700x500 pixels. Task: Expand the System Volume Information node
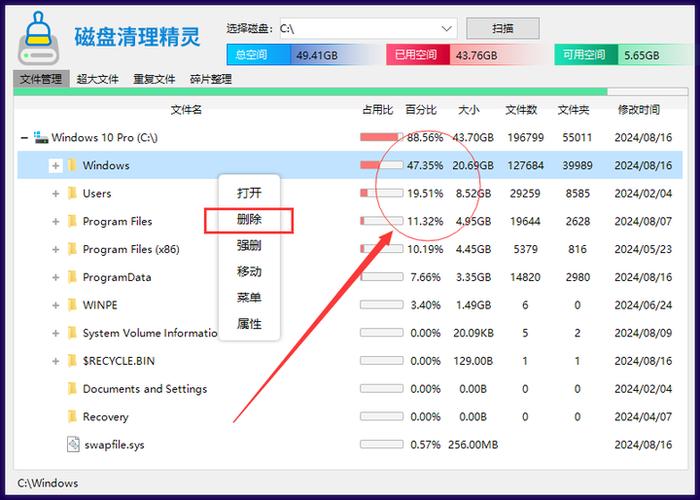55,333
